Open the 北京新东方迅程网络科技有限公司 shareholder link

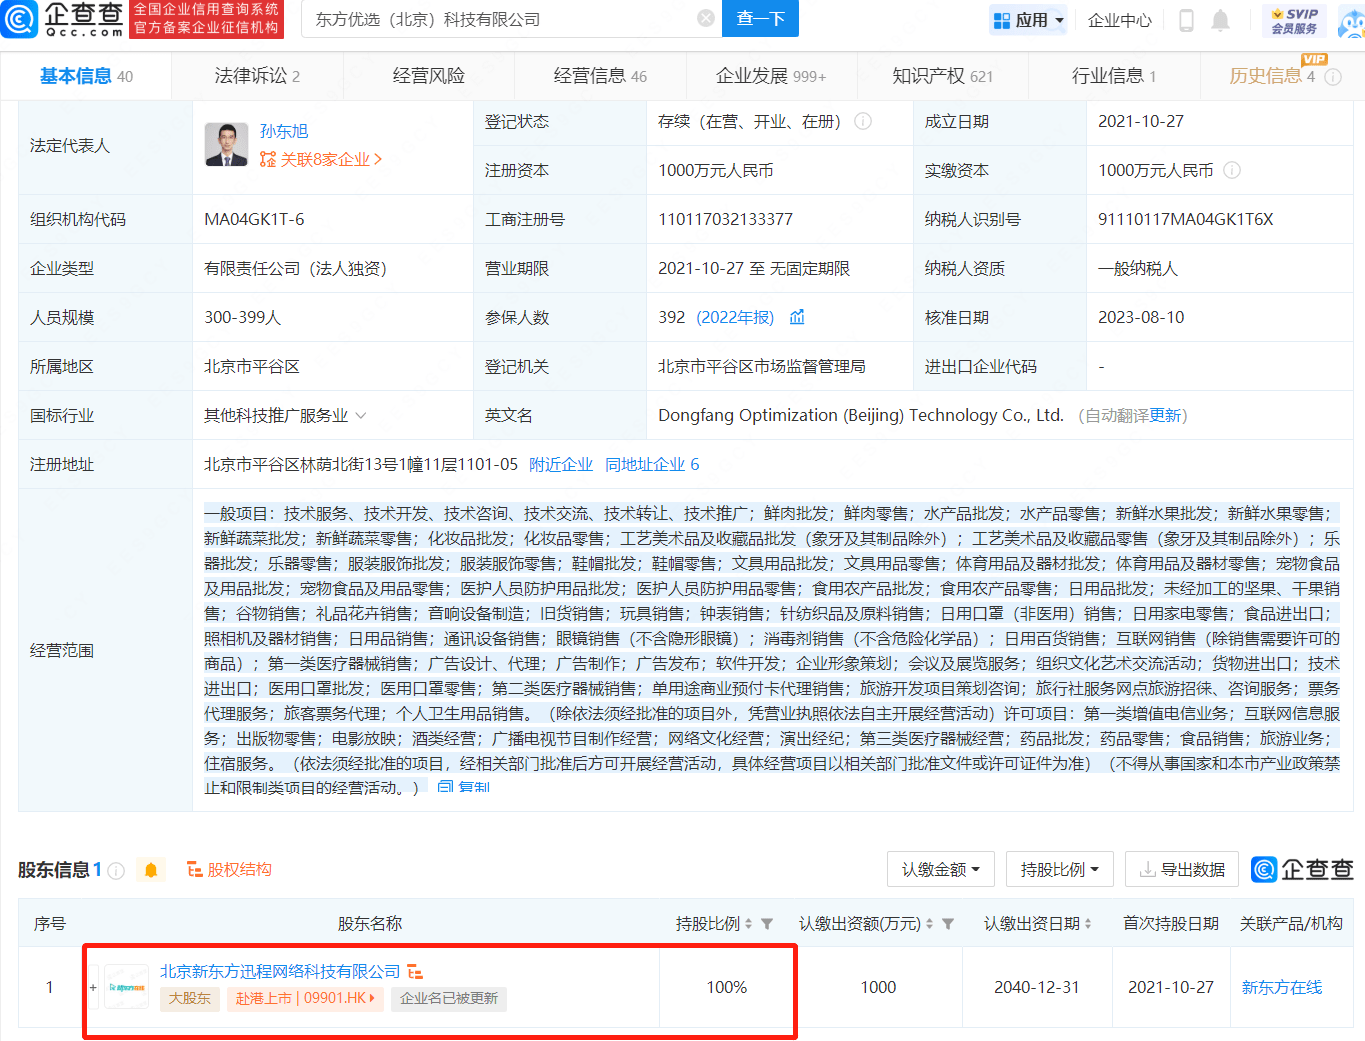tap(280, 972)
